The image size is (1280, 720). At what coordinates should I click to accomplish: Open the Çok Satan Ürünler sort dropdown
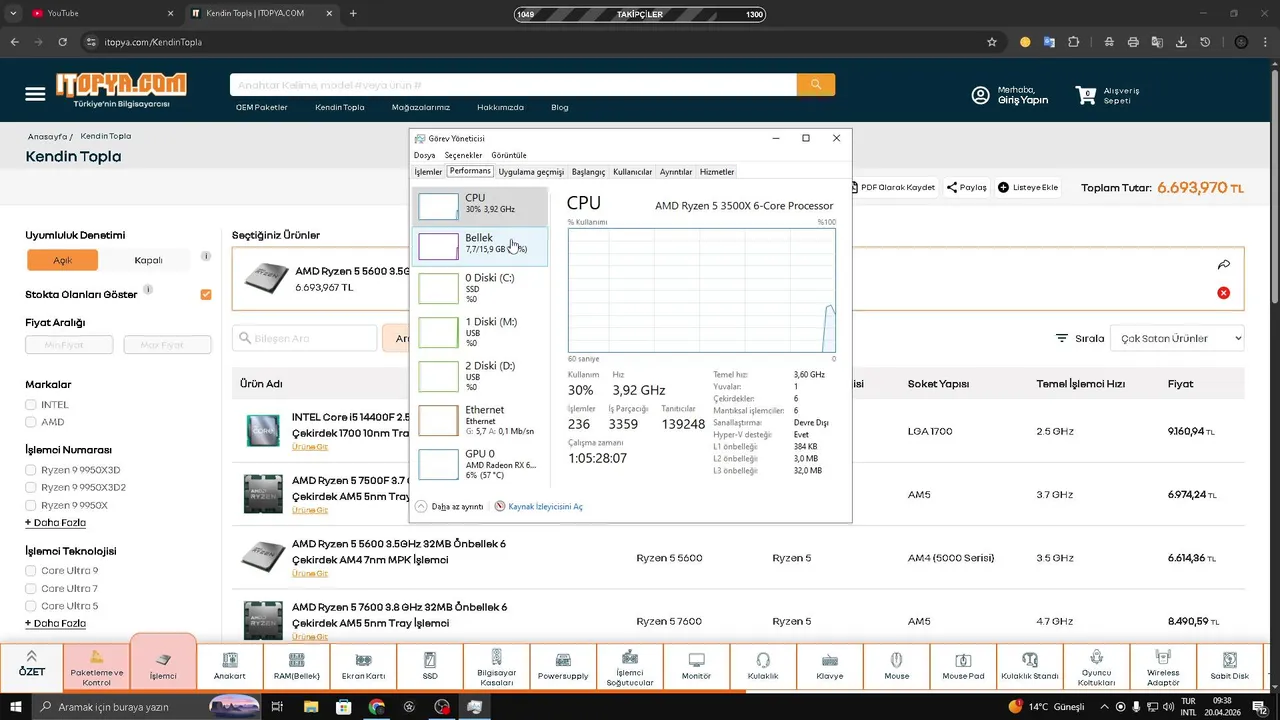click(1177, 338)
